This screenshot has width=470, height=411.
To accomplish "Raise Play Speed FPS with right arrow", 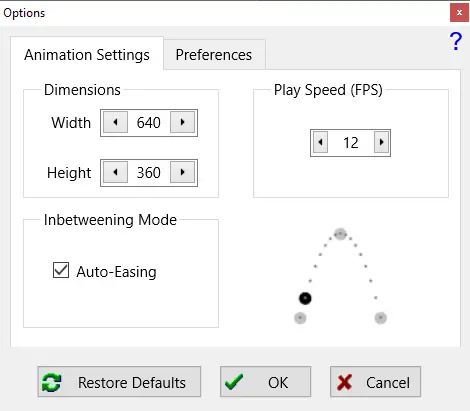I will tap(381, 142).
